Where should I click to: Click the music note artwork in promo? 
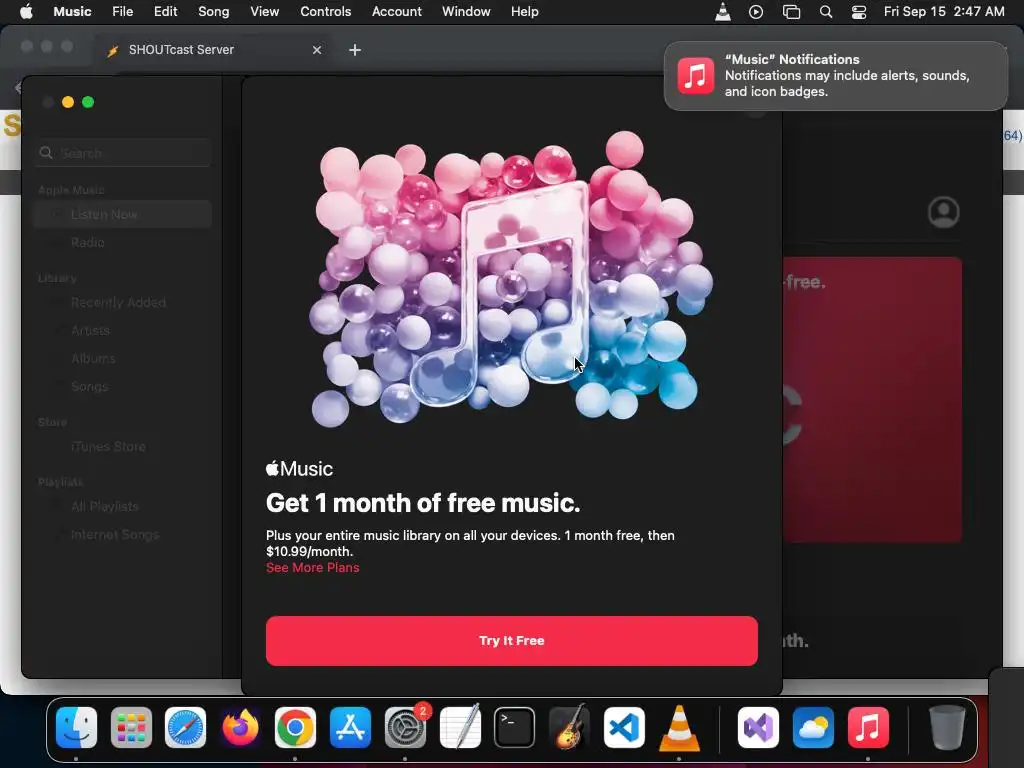(510, 279)
